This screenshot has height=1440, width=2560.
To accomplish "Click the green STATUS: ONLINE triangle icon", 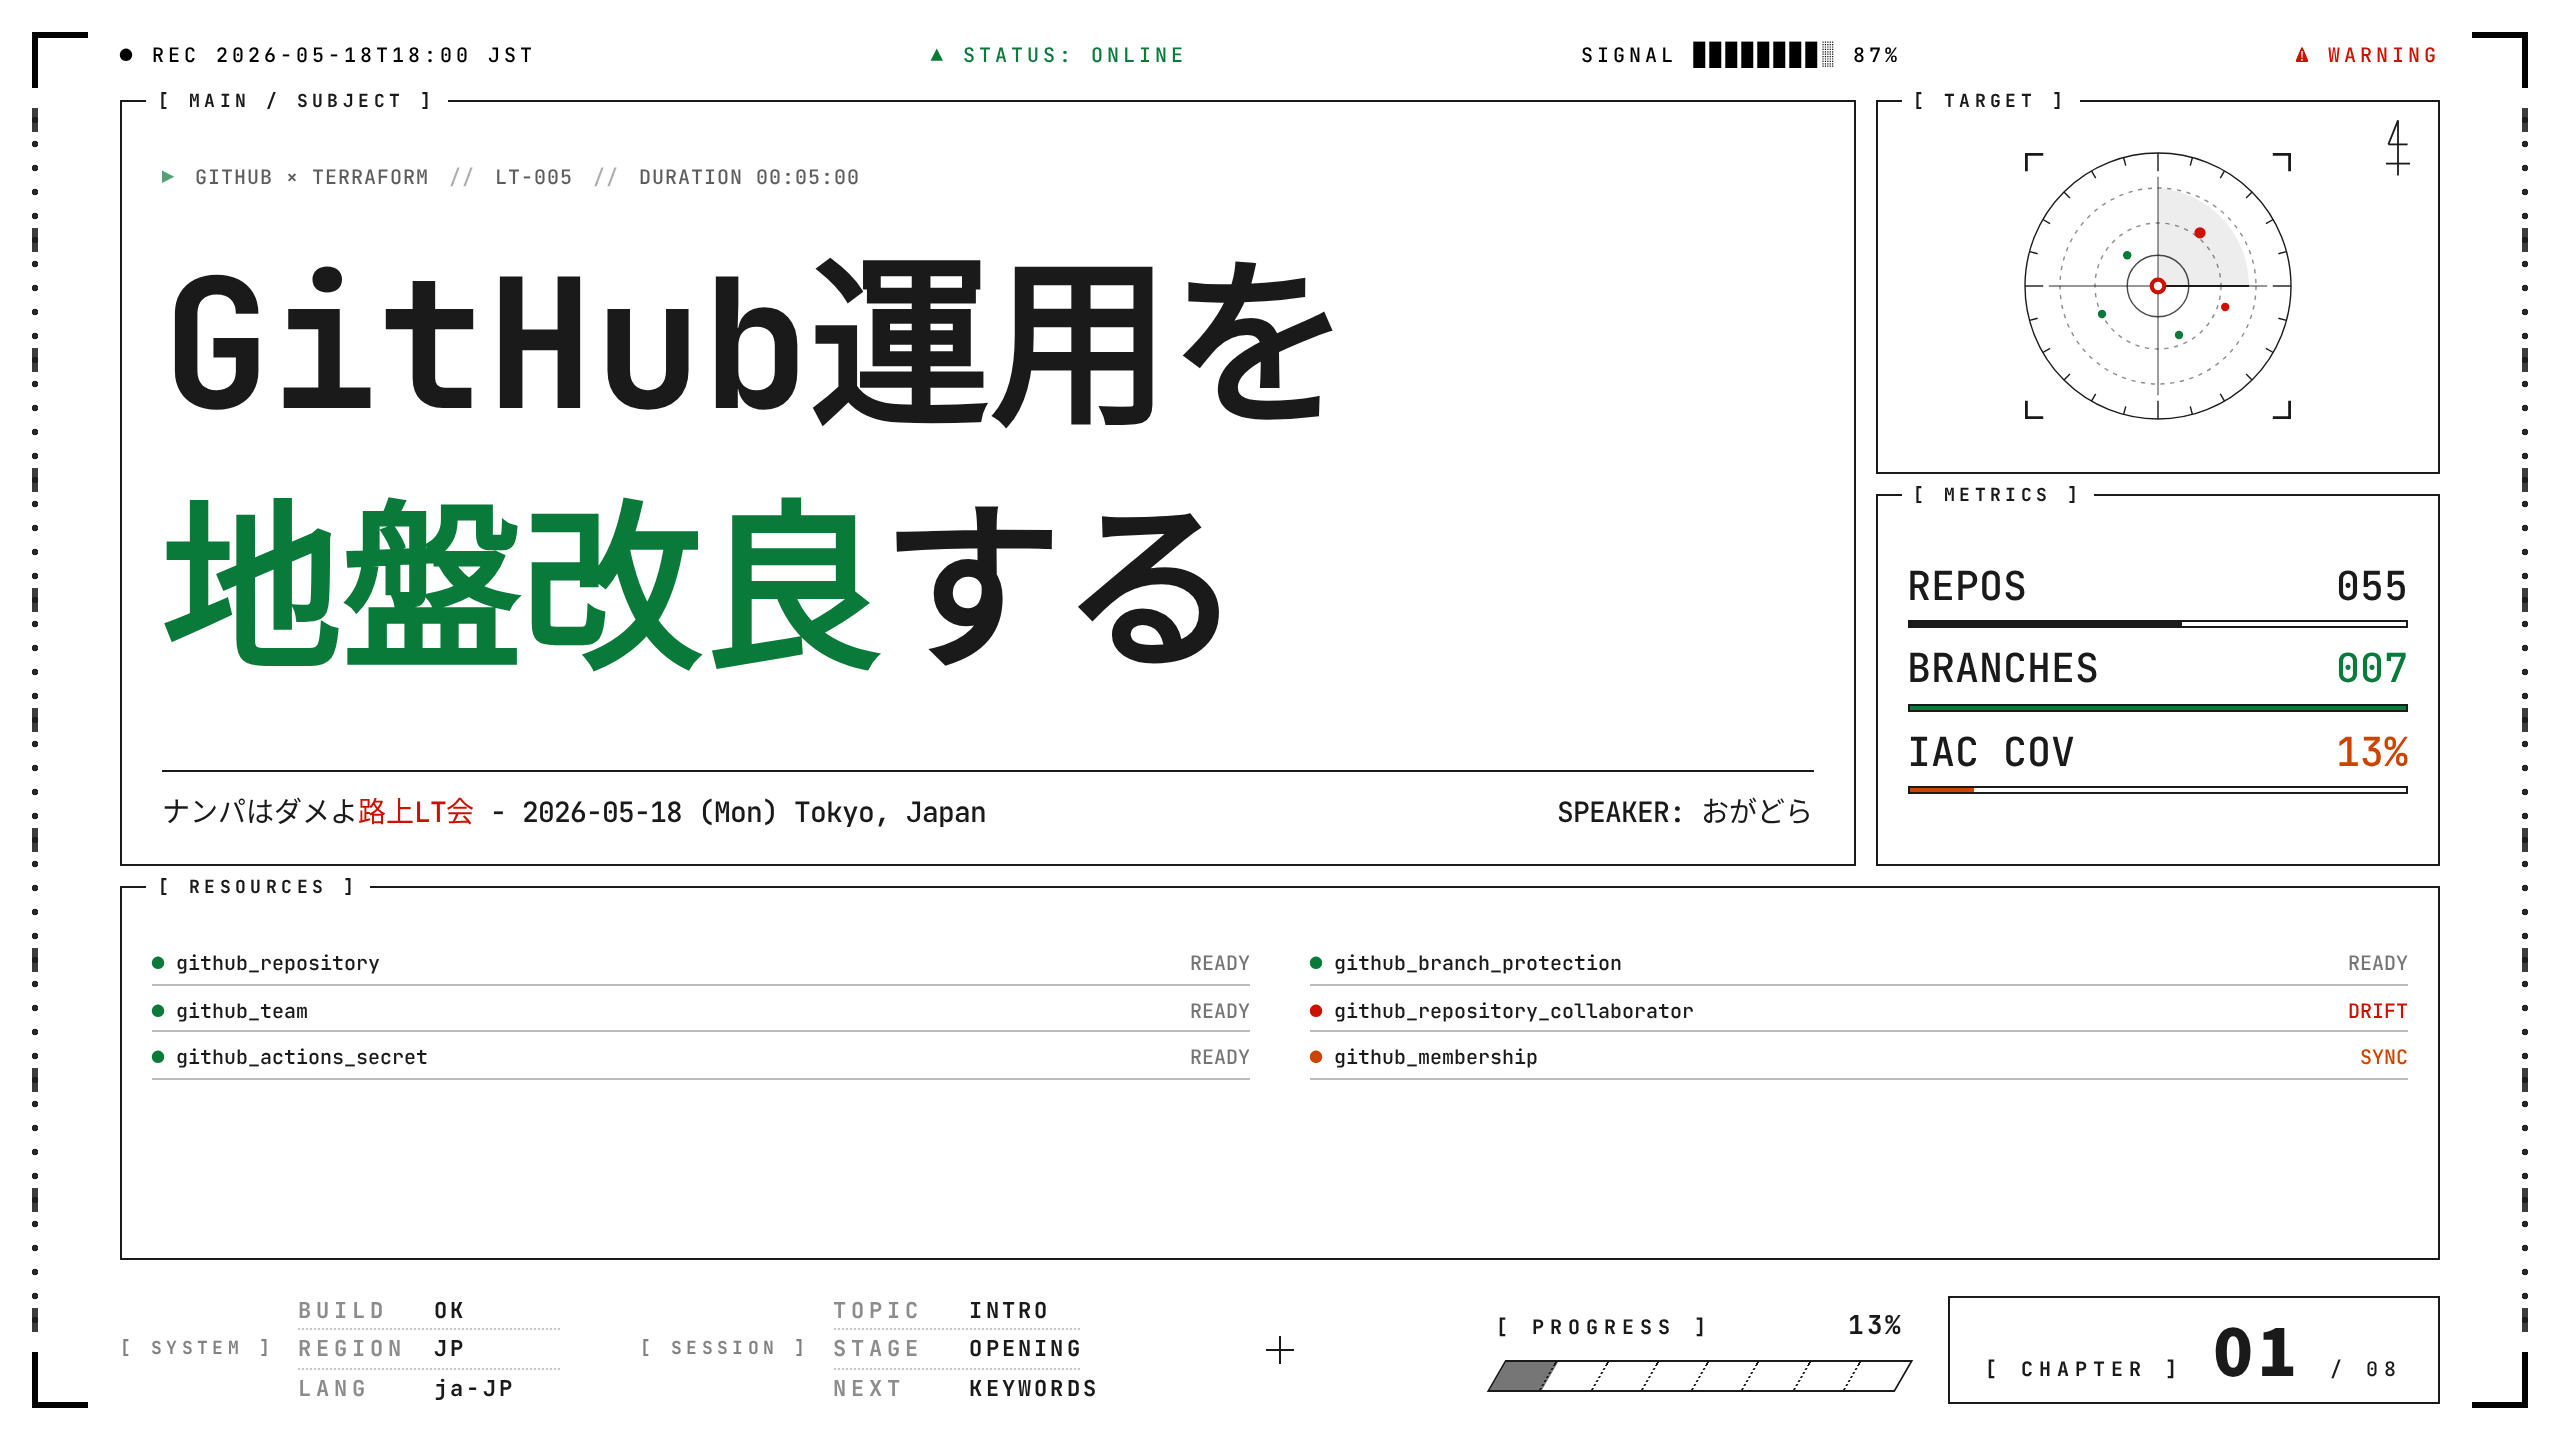I will coord(937,55).
